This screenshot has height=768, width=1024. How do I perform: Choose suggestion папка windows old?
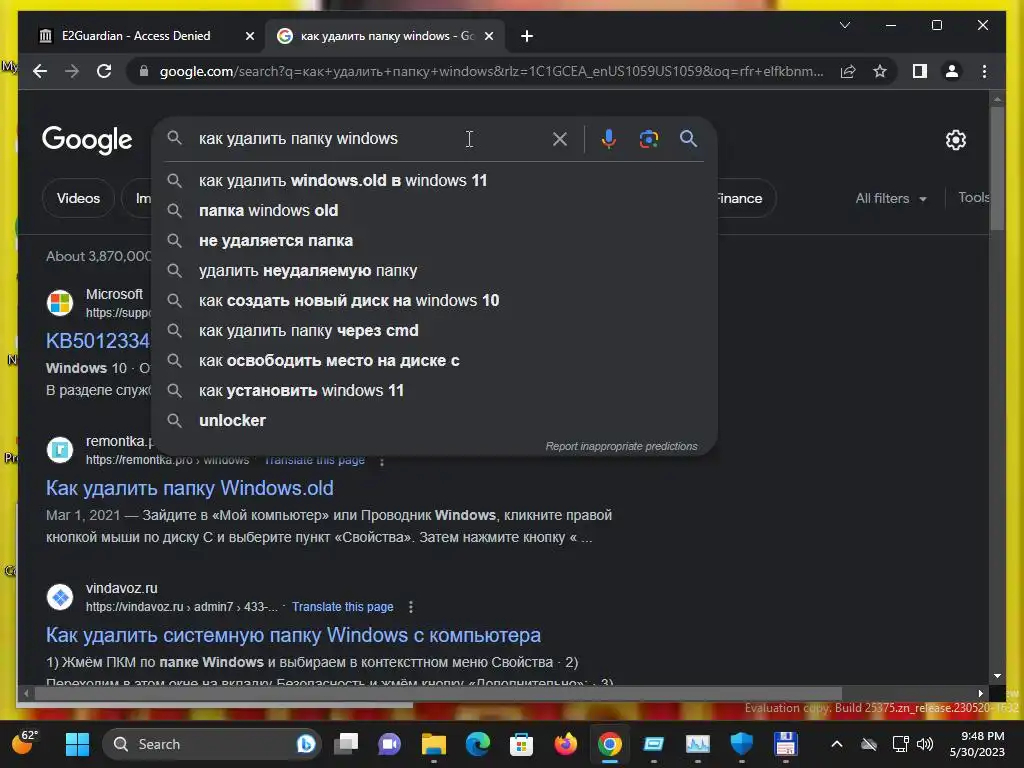click(434, 210)
